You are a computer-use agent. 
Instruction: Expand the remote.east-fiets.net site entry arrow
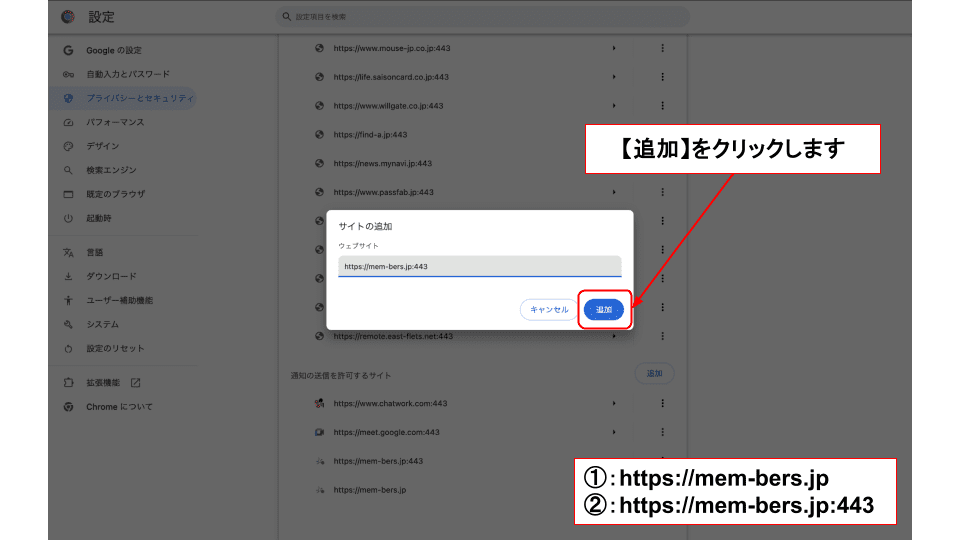pyautogui.click(x=614, y=336)
